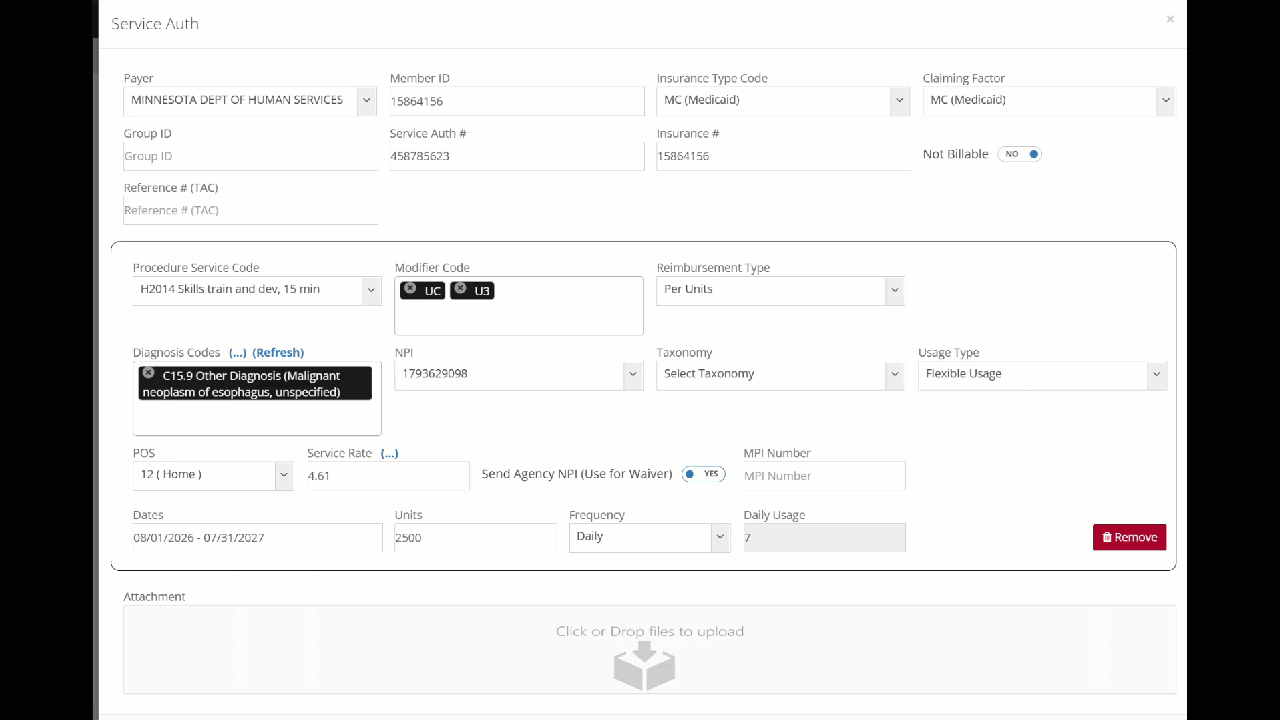Click the ellipsis link next to Diagnosis Codes
1280x720 pixels.
(237, 353)
